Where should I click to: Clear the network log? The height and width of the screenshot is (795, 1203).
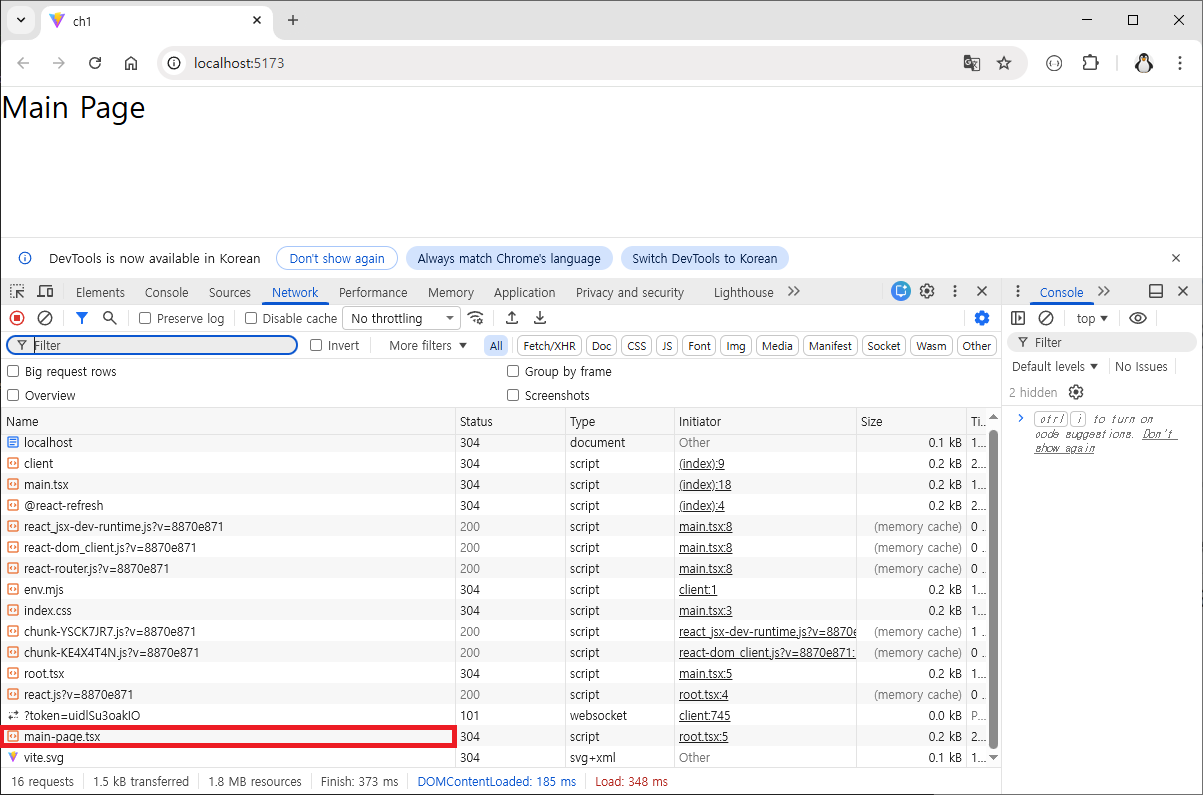click(x=45, y=318)
